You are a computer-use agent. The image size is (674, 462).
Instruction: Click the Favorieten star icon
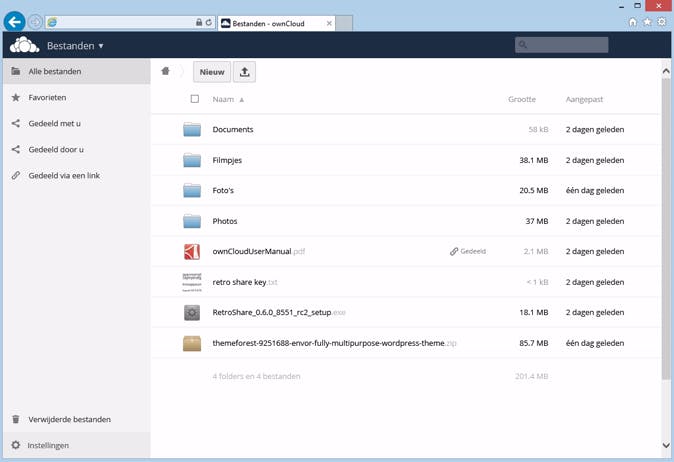(x=16, y=98)
